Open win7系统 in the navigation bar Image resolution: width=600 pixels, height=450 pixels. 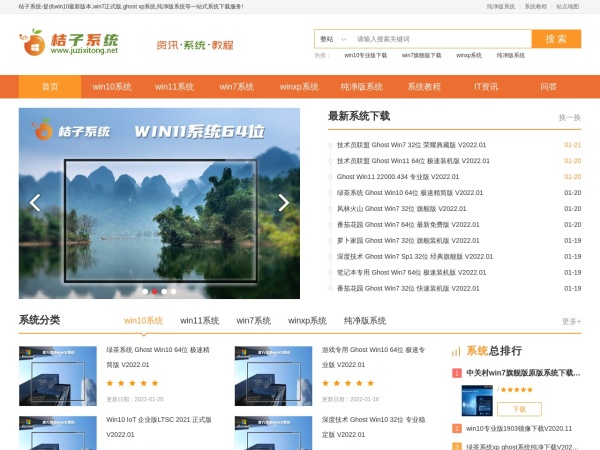click(237, 87)
